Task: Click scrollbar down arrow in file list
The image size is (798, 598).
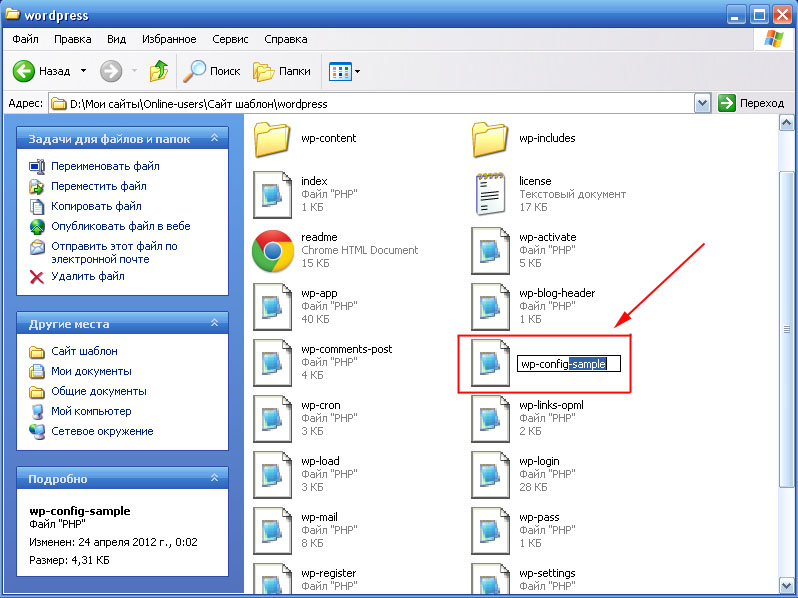Action: point(786,585)
